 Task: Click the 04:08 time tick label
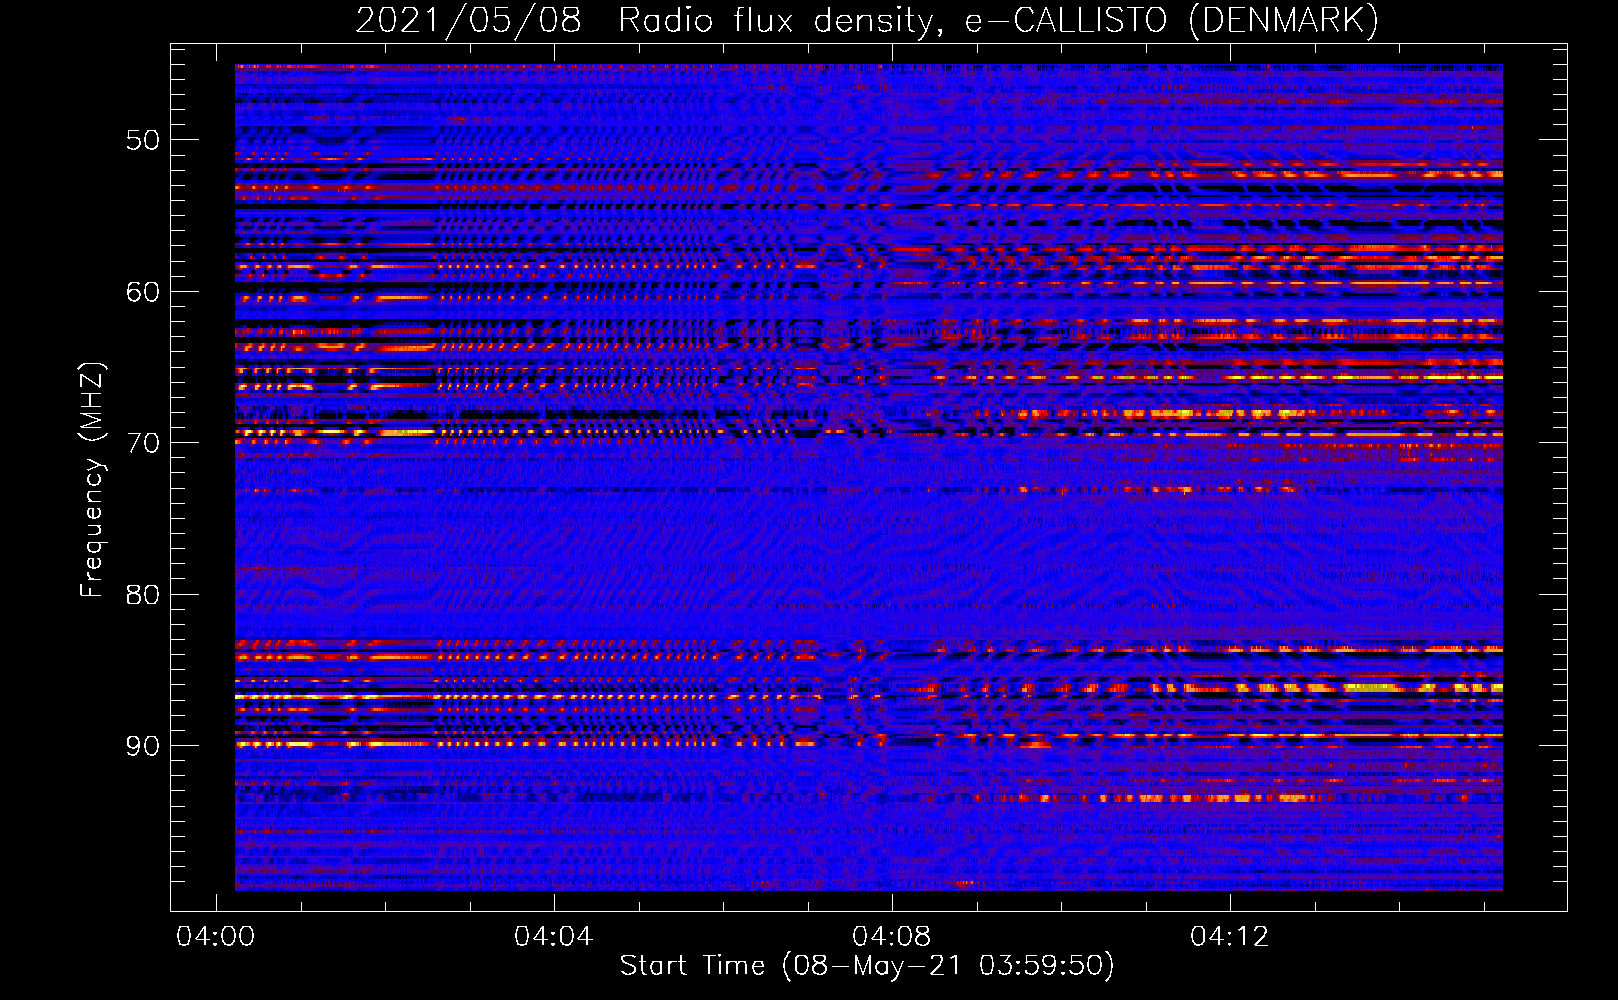click(x=891, y=937)
